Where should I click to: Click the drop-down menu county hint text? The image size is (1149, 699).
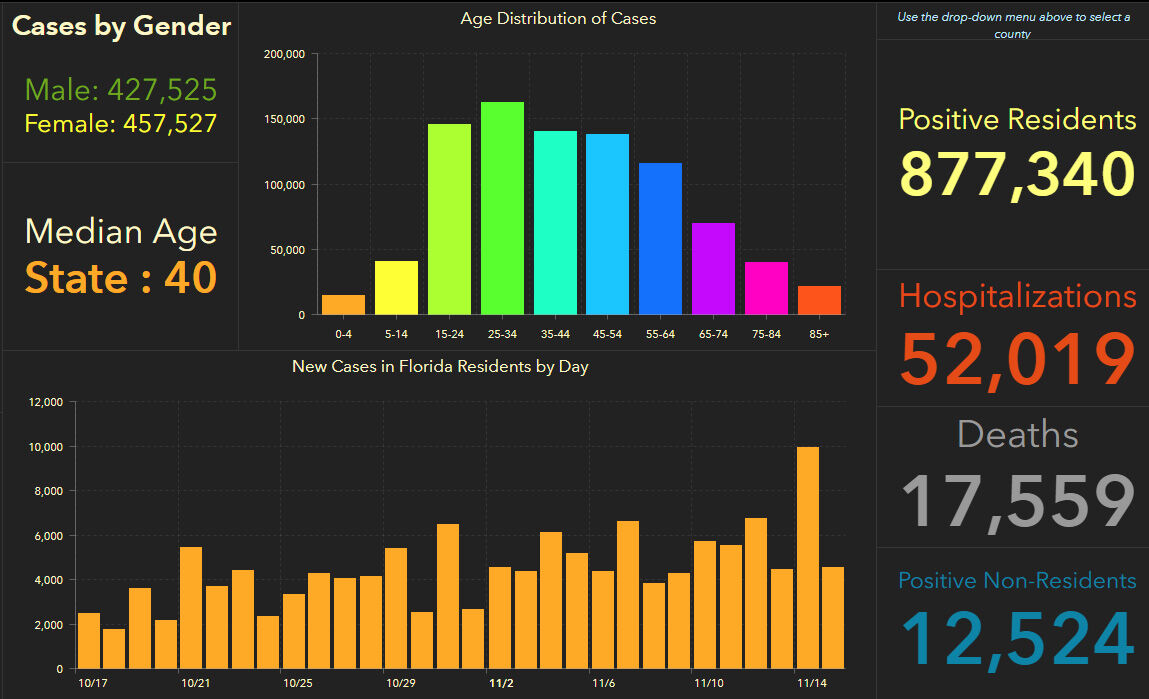[1013, 25]
